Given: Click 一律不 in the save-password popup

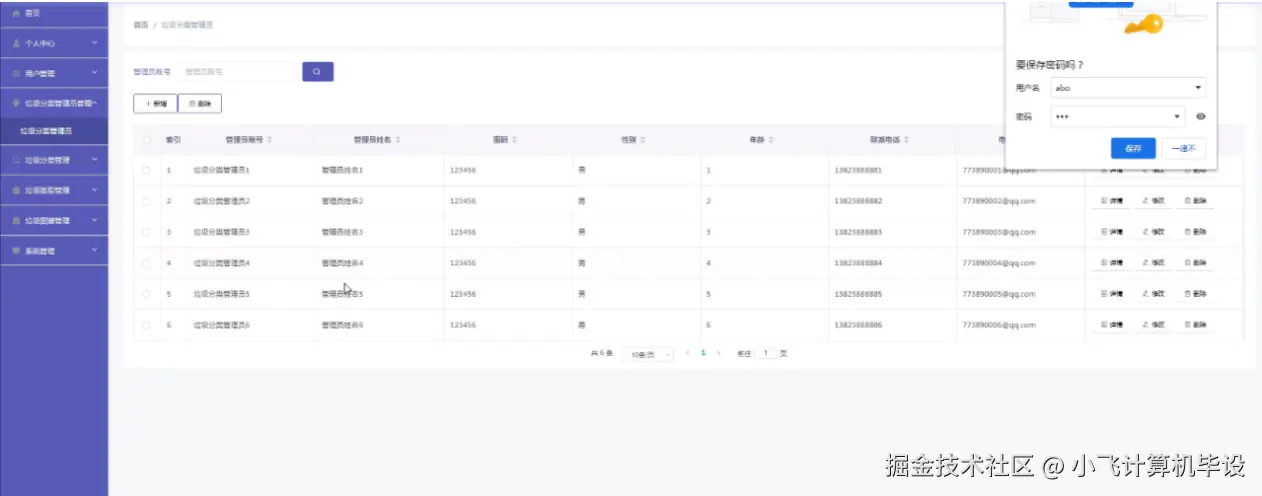Looking at the screenshot, I should pos(1184,148).
